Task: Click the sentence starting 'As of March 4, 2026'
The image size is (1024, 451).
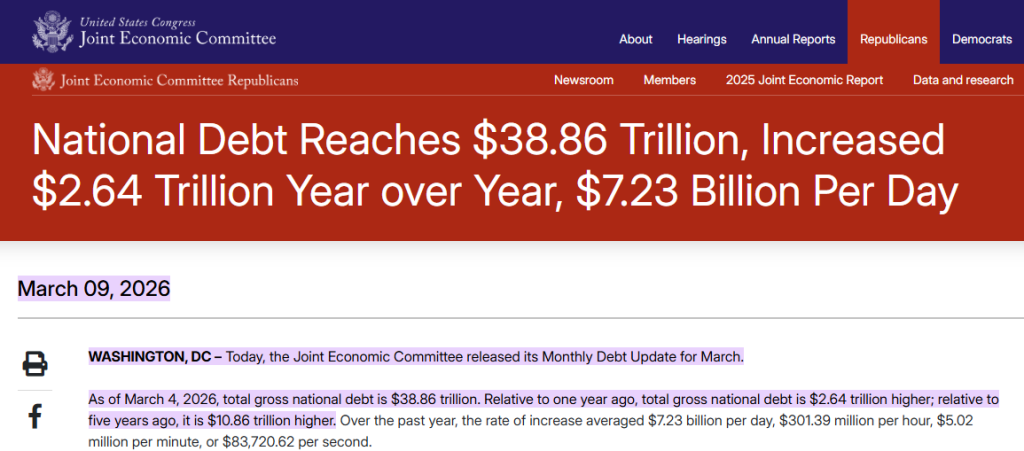Action: (544, 409)
